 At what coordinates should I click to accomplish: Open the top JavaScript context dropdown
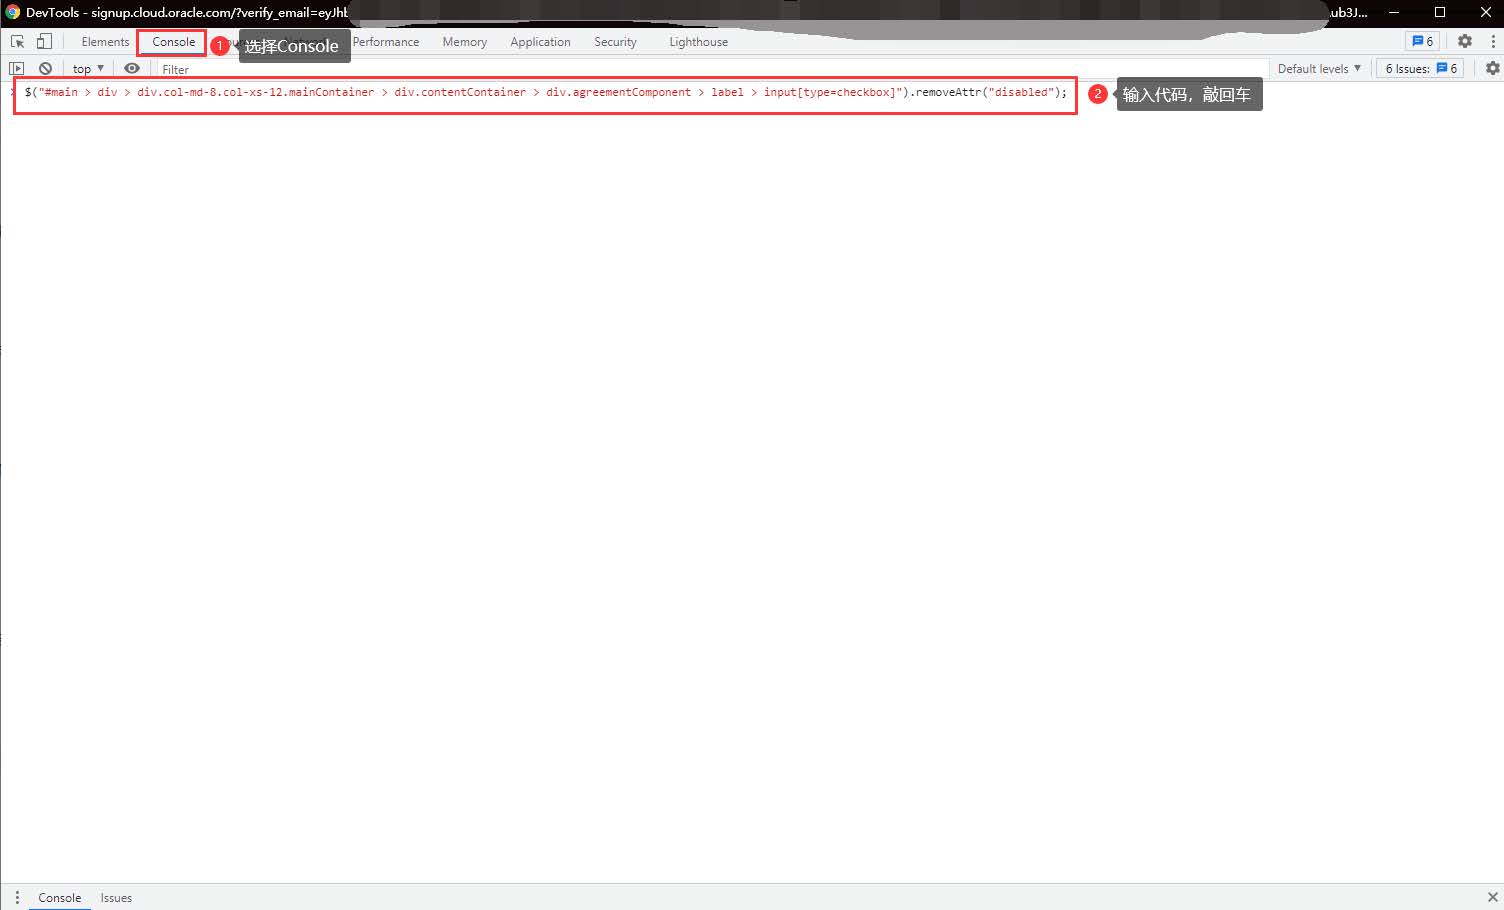(x=88, y=69)
